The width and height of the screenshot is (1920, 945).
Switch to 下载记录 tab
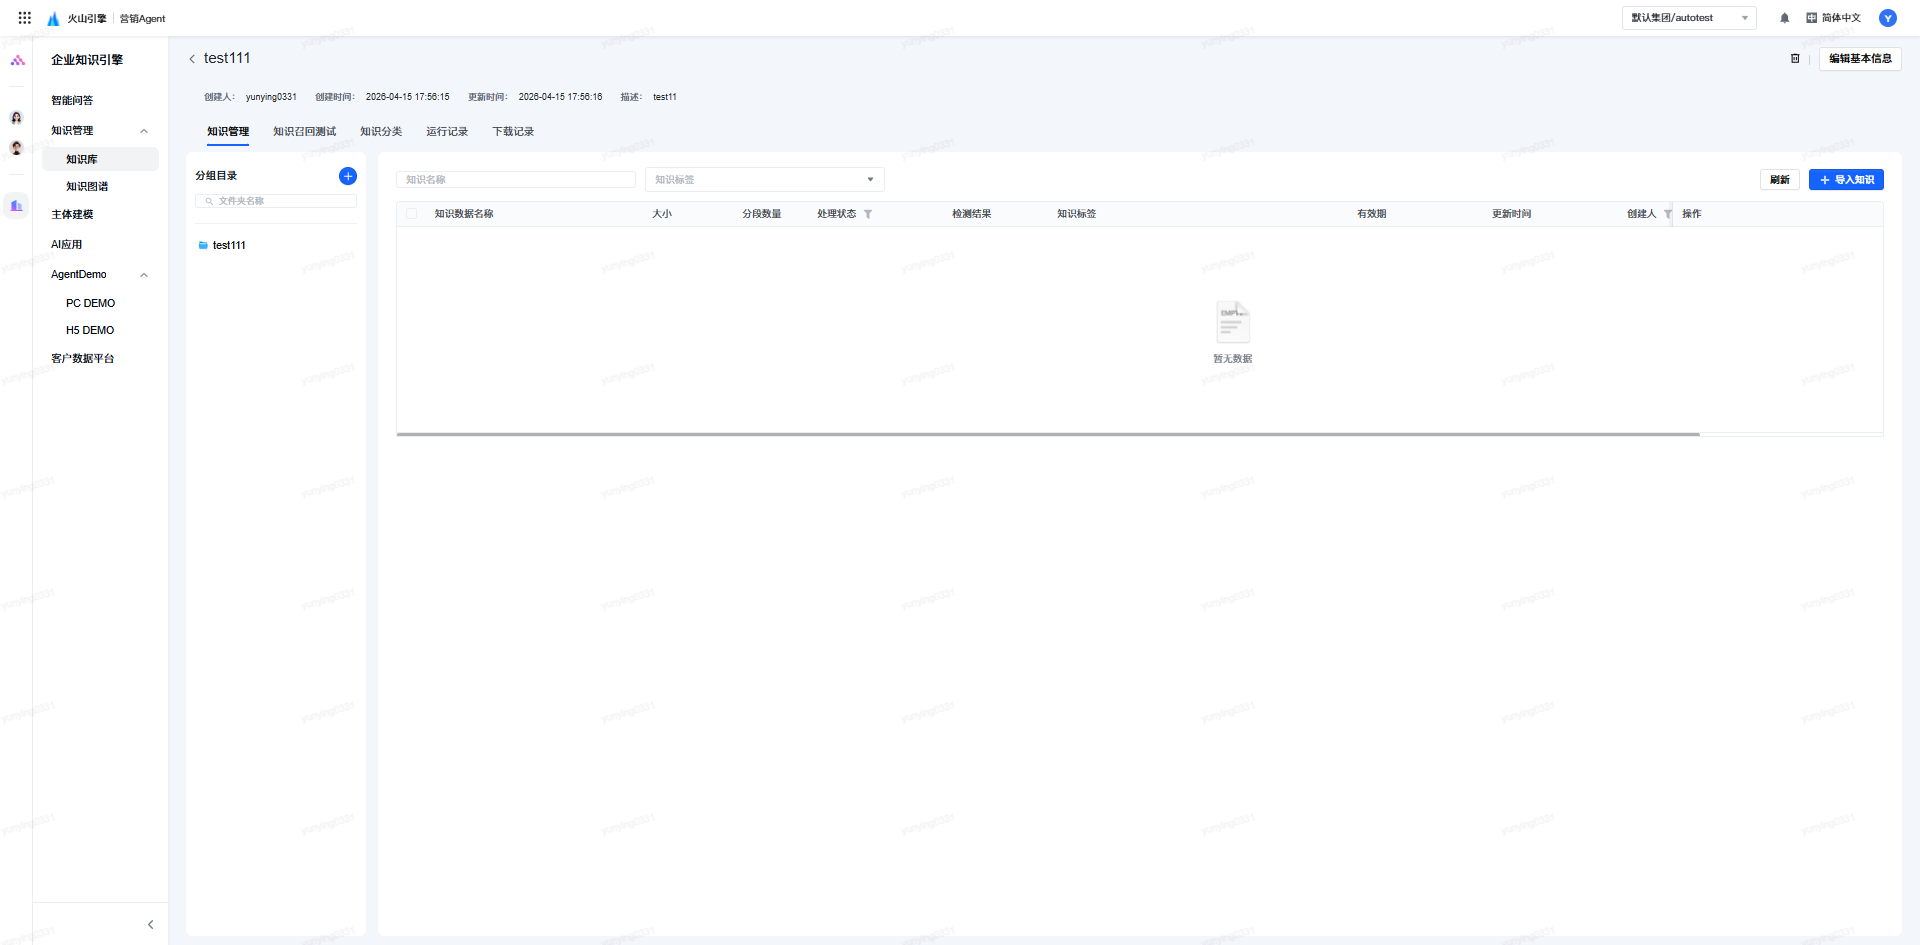(x=513, y=132)
